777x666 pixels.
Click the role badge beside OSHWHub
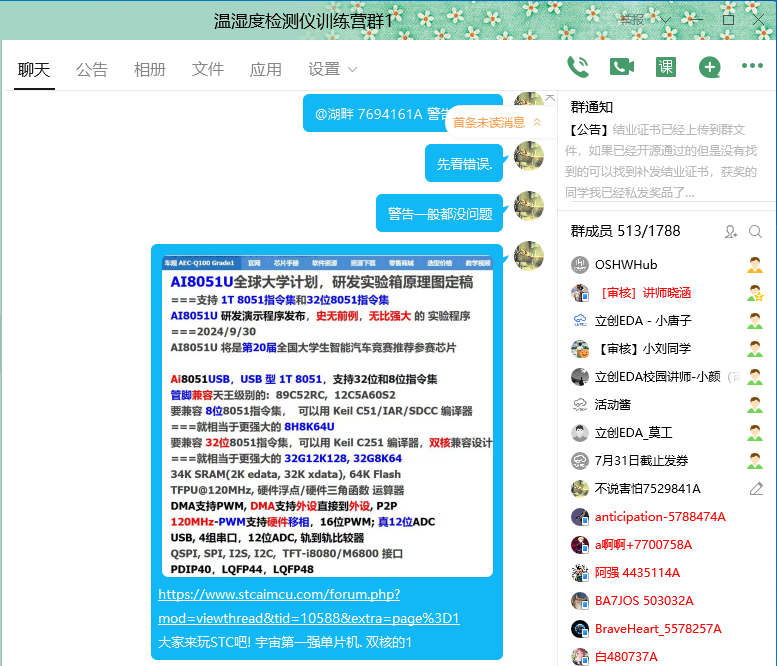[x=755, y=265]
